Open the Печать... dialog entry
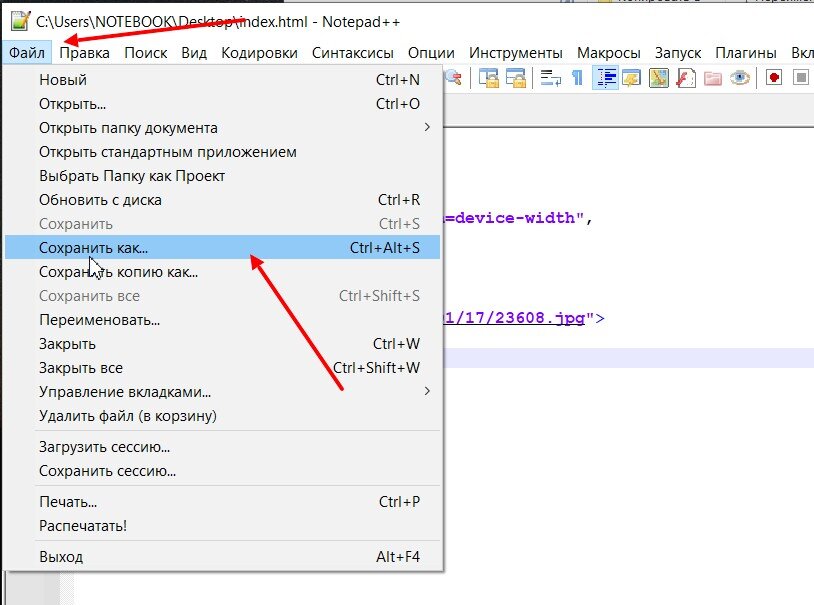 [x=222, y=502]
